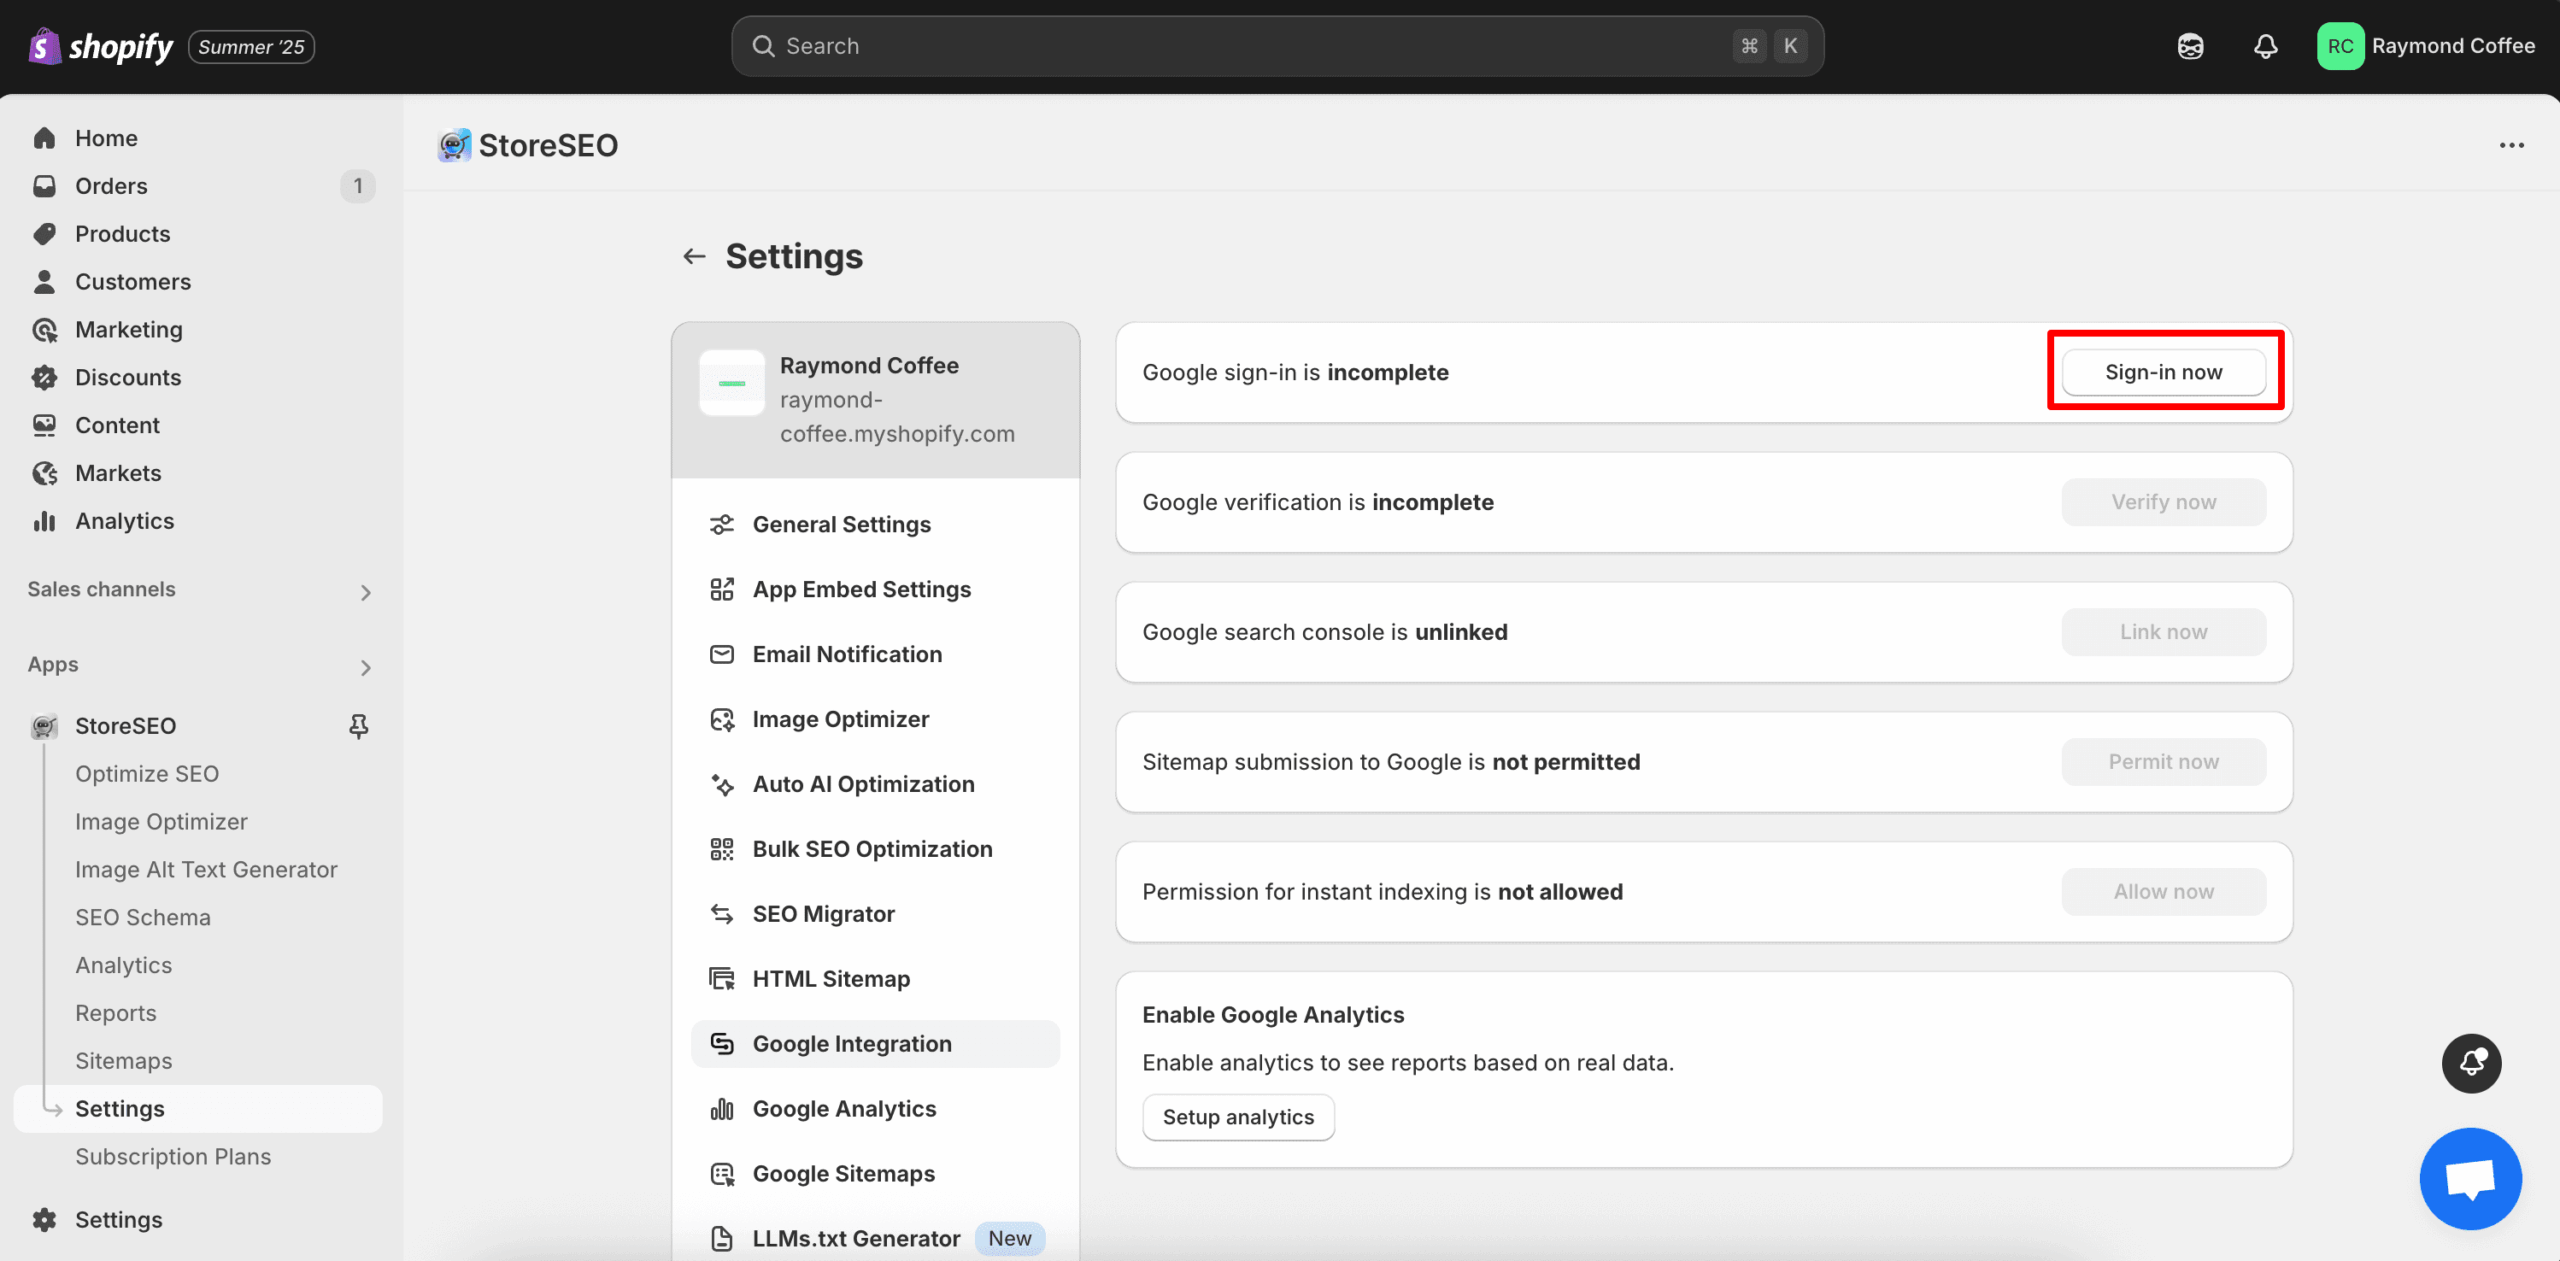Go back using the Settings arrow

(694, 256)
